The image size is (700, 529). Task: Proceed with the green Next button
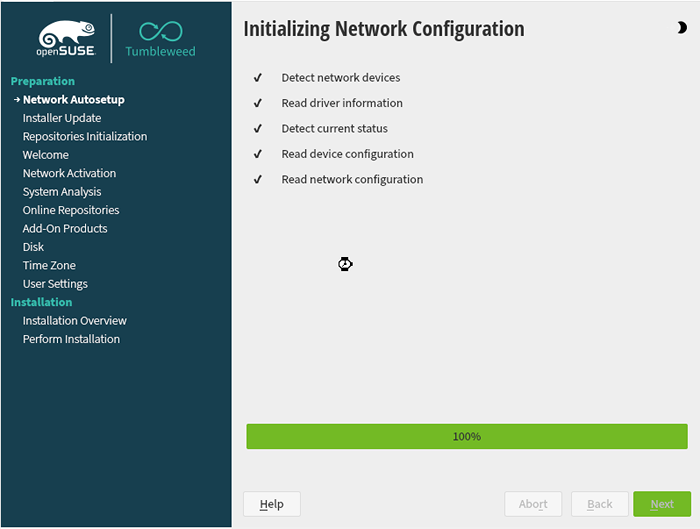(x=662, y=504)
